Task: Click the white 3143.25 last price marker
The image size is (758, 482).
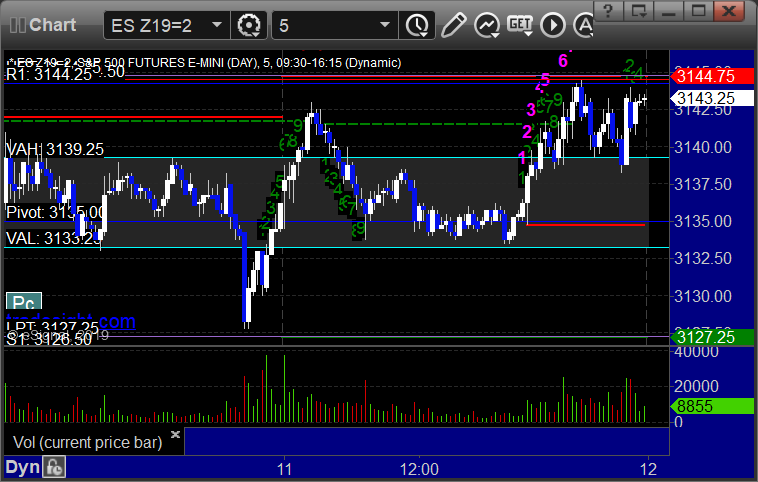Action: 712,98
